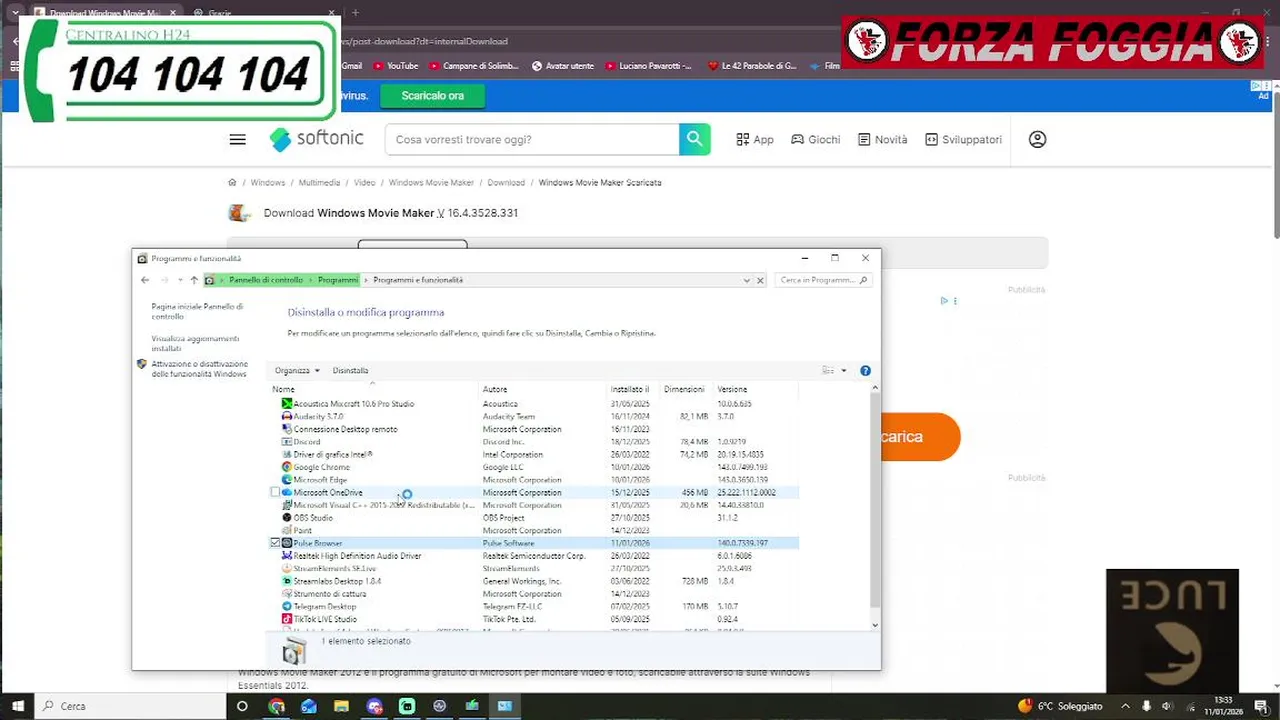Clear the Control Panel address bar X
This screenshot has width=1280, height=720.
pyautogui.click(x=760, y=280)
